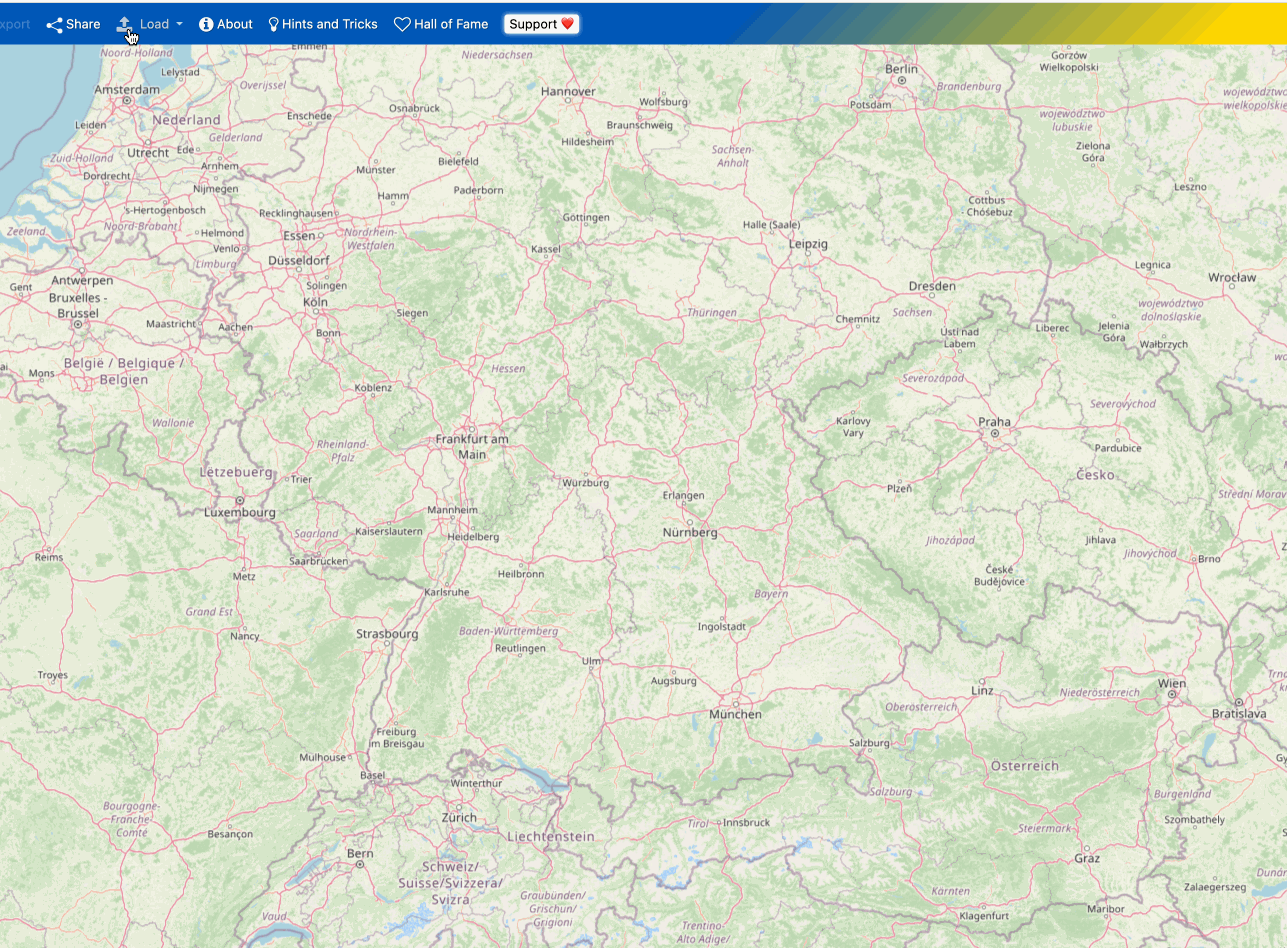
Task: Select Frankfurt am Main on the map
Action: point(472,446)
